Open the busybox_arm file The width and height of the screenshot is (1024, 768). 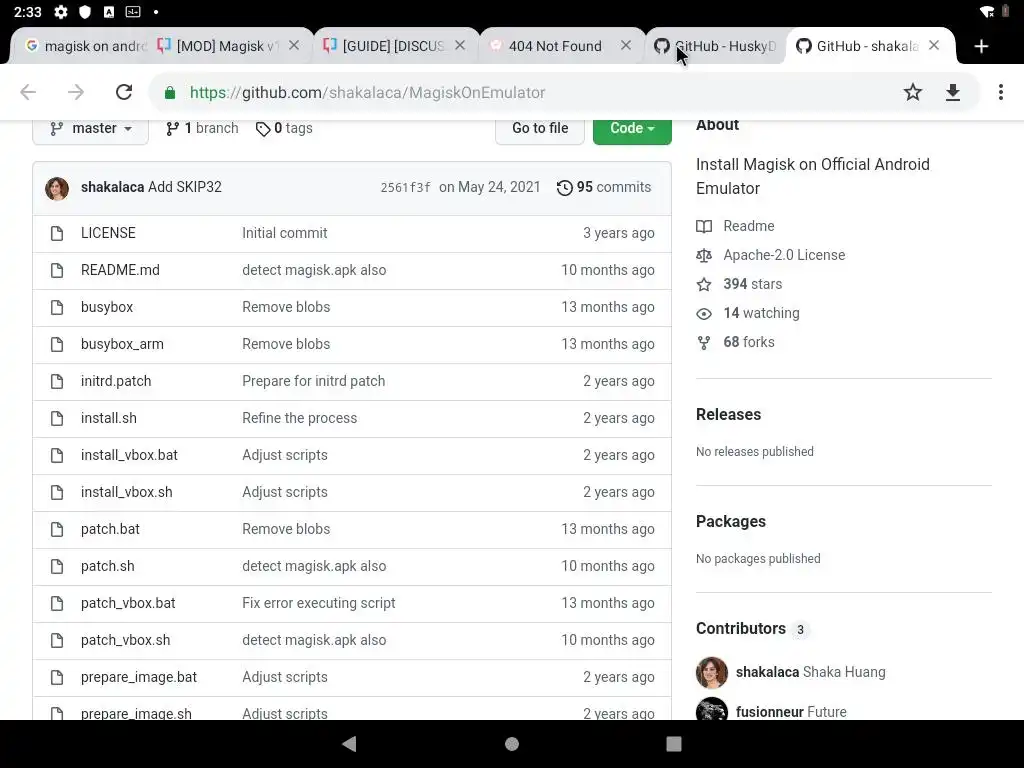[122, 344]
